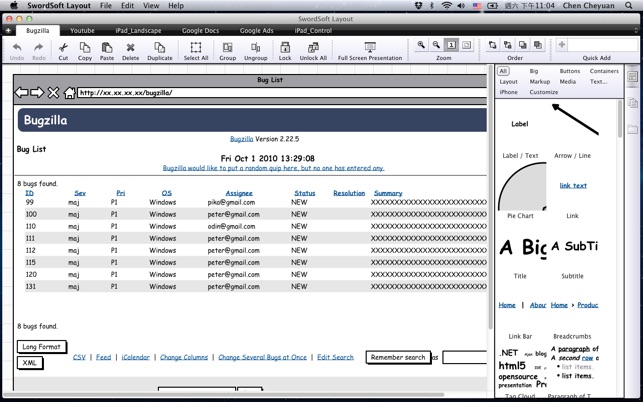Click the Undo toolbar icon
The image size is (643, 402).
(17, 47)
